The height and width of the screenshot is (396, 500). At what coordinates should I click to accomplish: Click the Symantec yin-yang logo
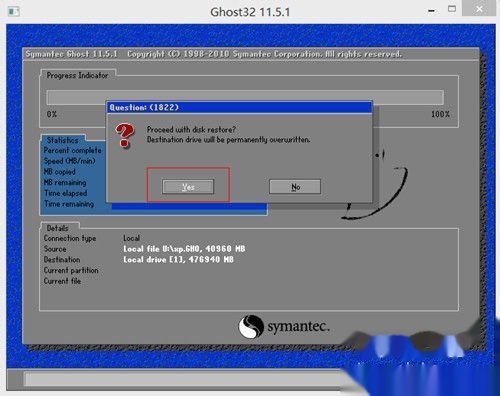pyautogui.click(x=251, y=327)
